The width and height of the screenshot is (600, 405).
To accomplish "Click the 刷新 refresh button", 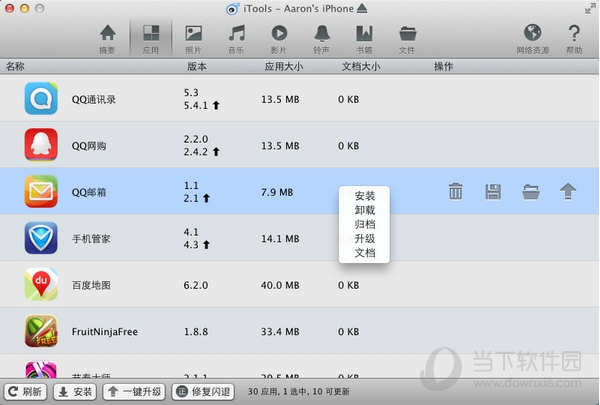I will coord(25,392).
